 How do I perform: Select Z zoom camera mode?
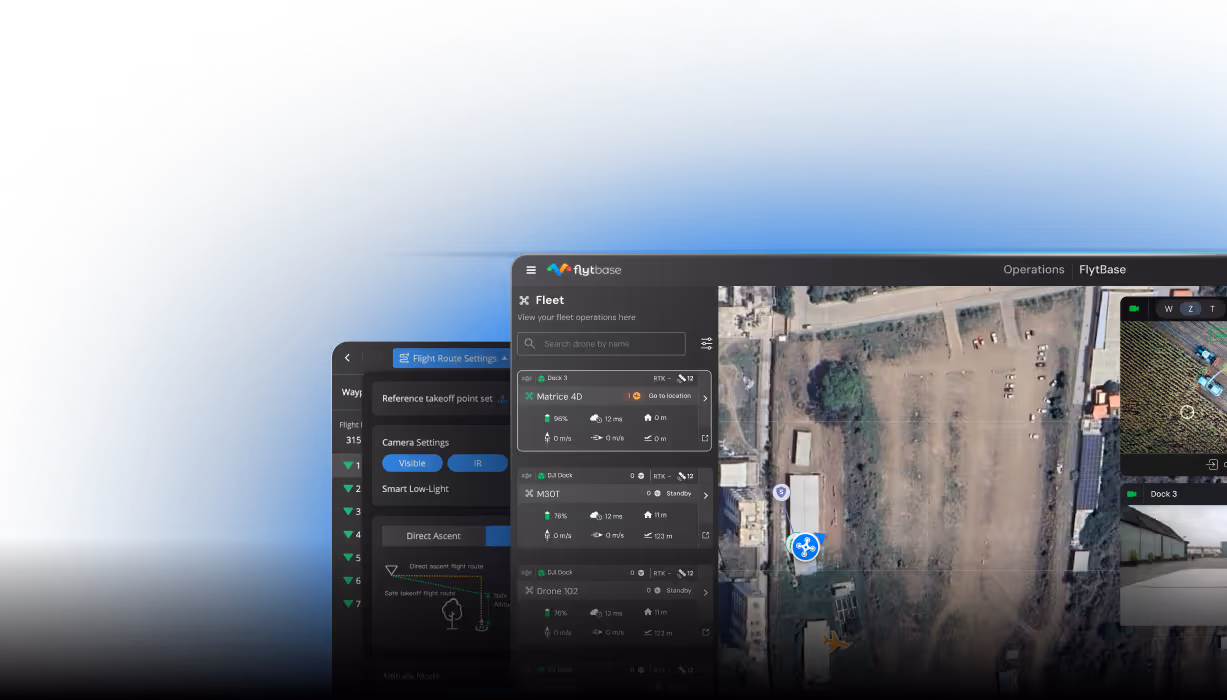1190,309
